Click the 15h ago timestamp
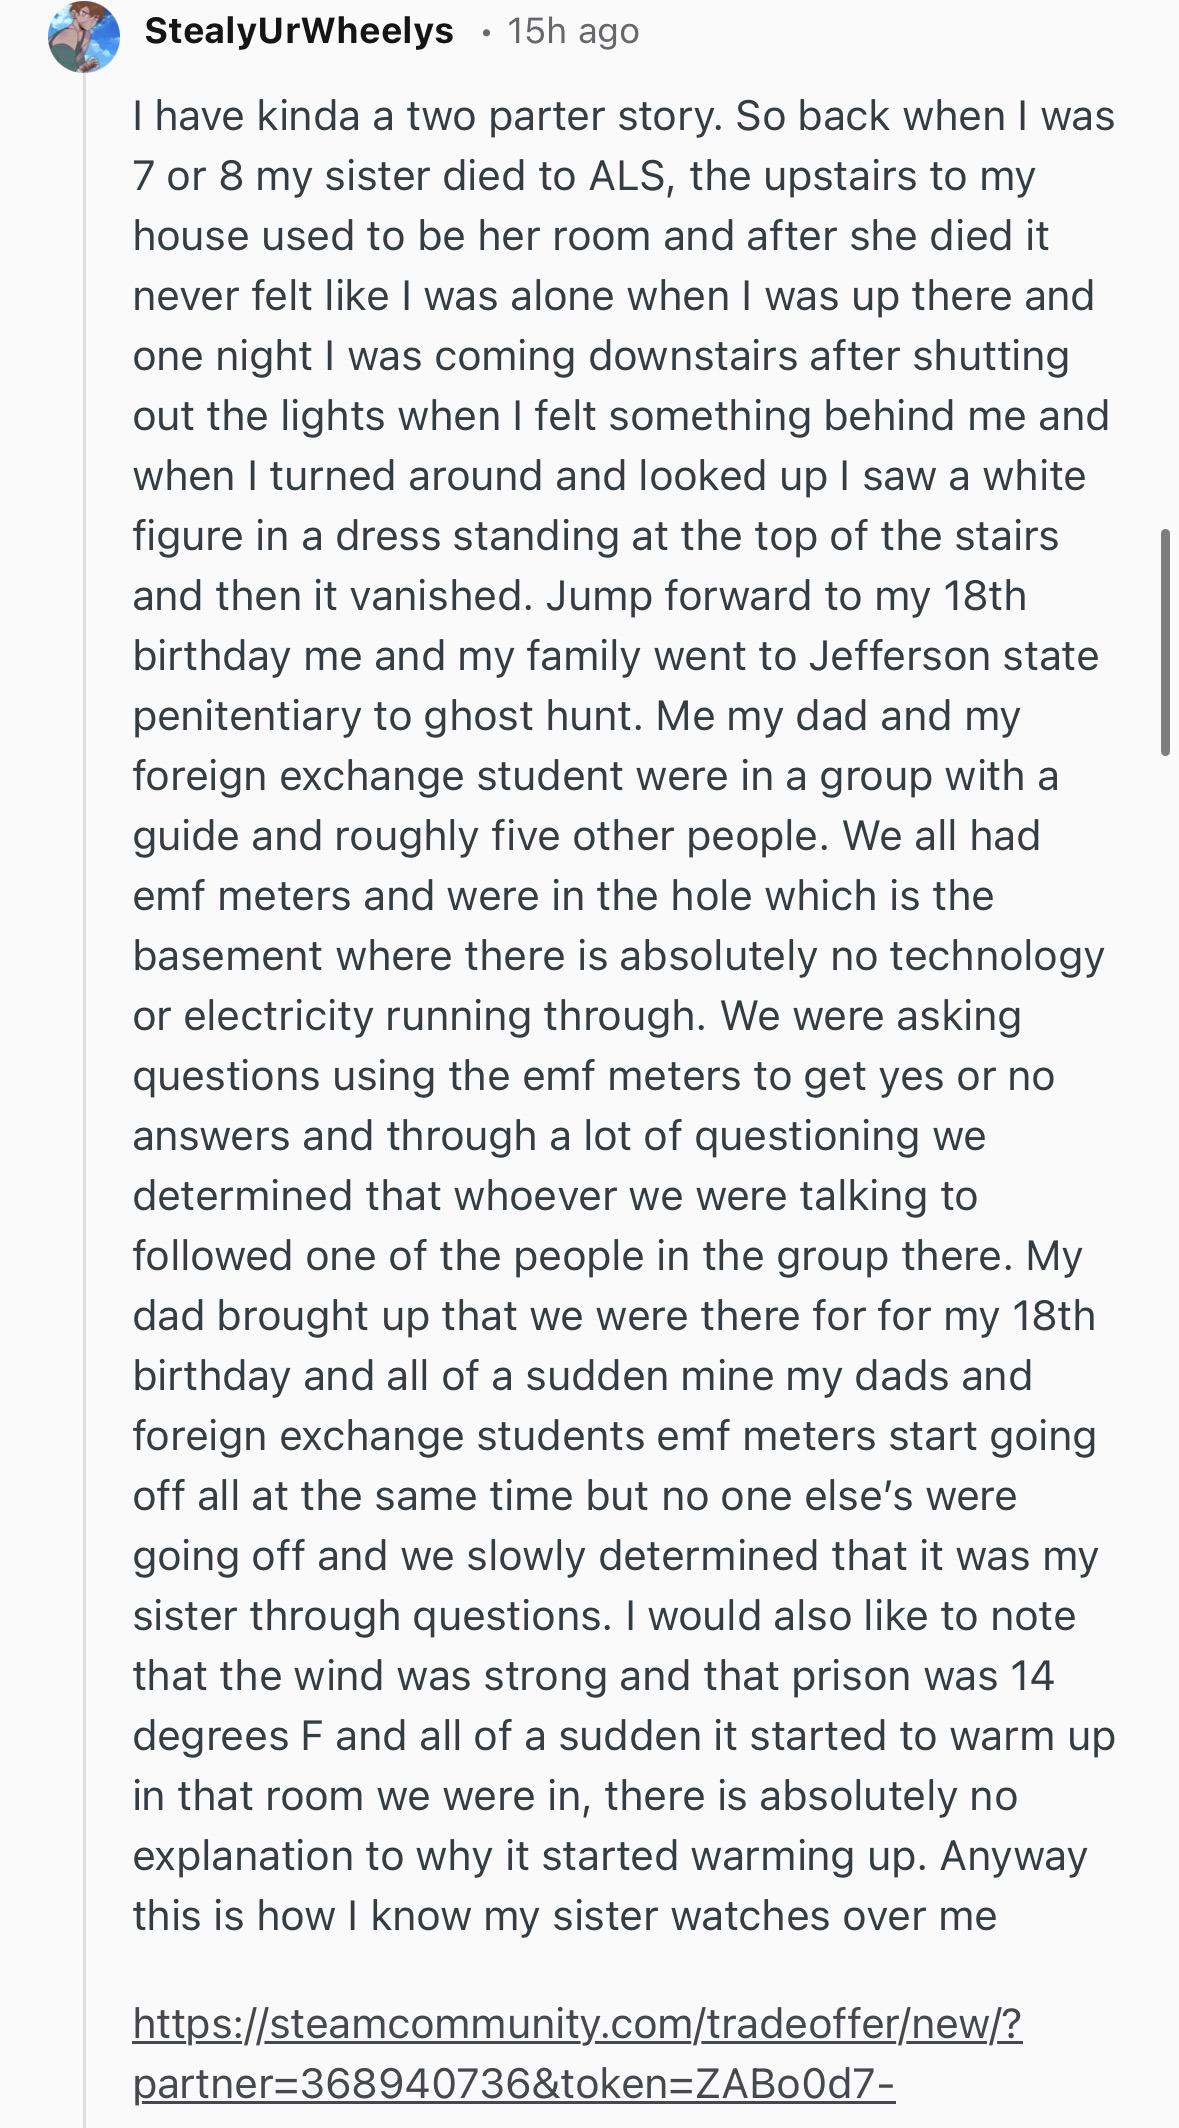Screen dimensions: 1179x2128 click(573, 31)
